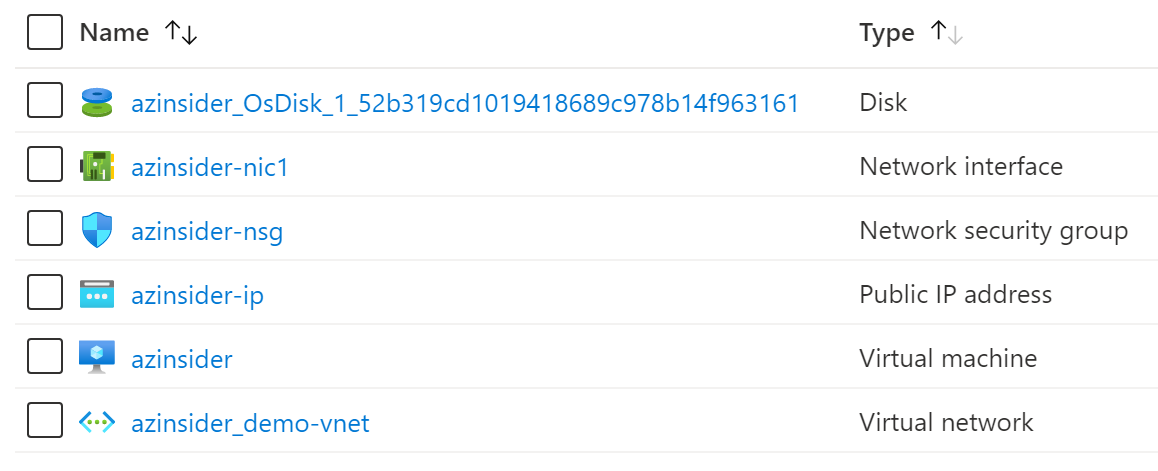Click the Network security group shield icon
This screenshot has width=1158, height=471.
click(97, 230)
